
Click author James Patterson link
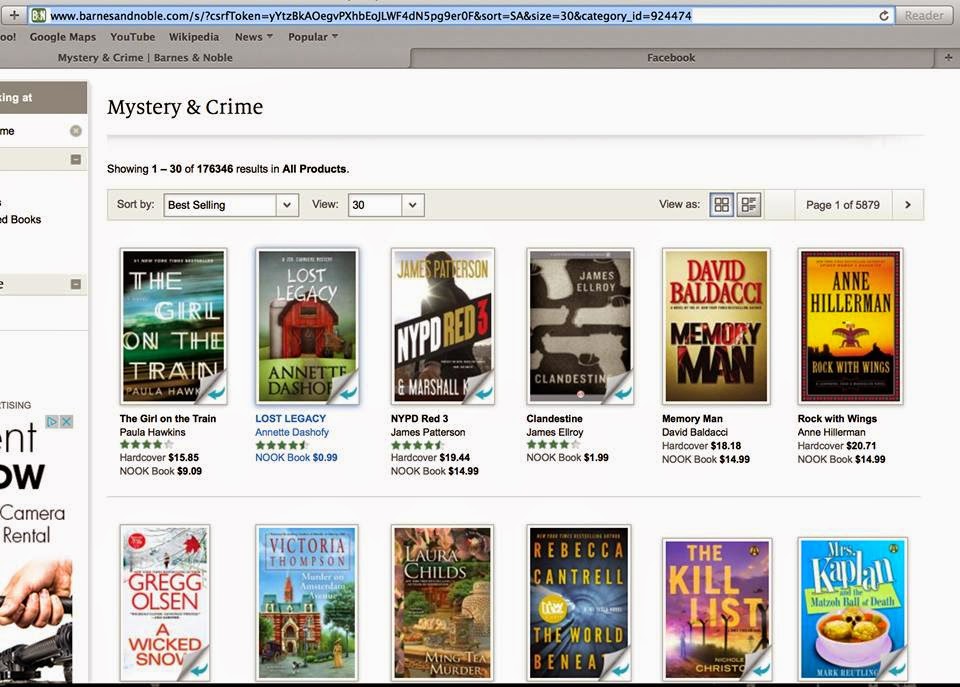[x=428, y=432]
